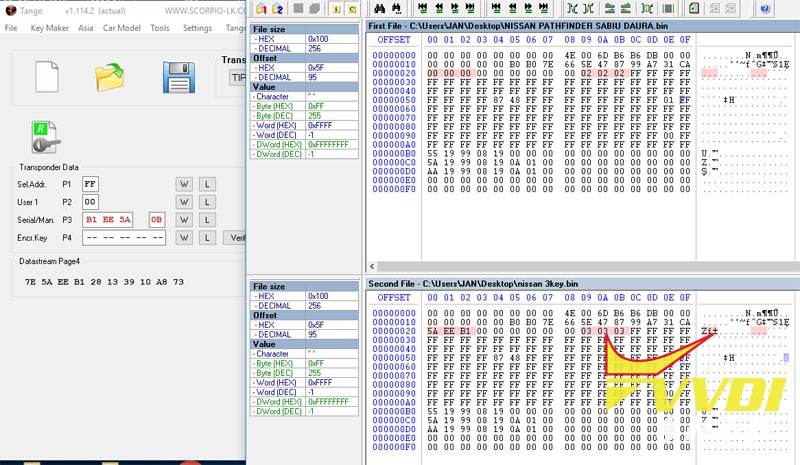The image size is (800, 465).
Task: Click the L button for Encr.Key P4
Action: tap(207, 238)
